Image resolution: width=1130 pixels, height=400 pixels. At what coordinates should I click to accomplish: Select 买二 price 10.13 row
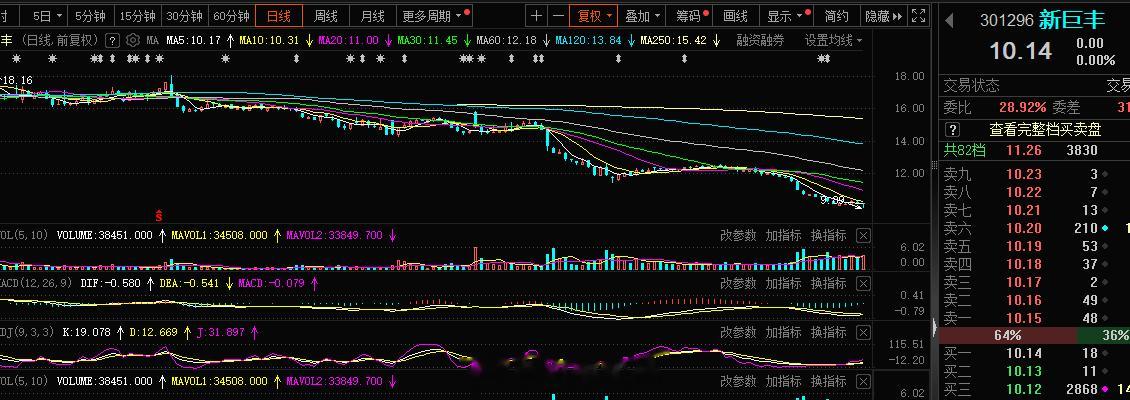pos(1036,372)
